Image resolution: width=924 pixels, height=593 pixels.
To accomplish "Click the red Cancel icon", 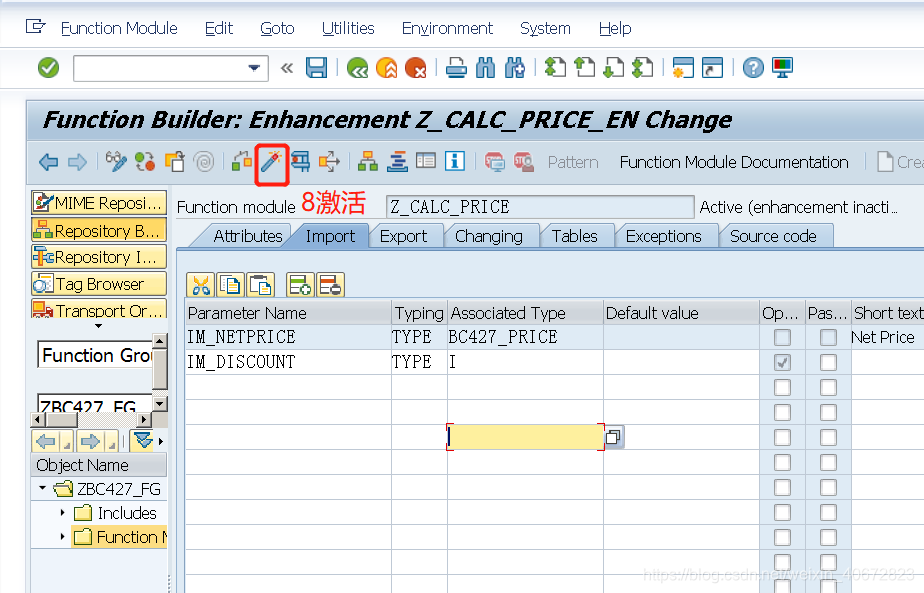I will (x=416, y=68).
